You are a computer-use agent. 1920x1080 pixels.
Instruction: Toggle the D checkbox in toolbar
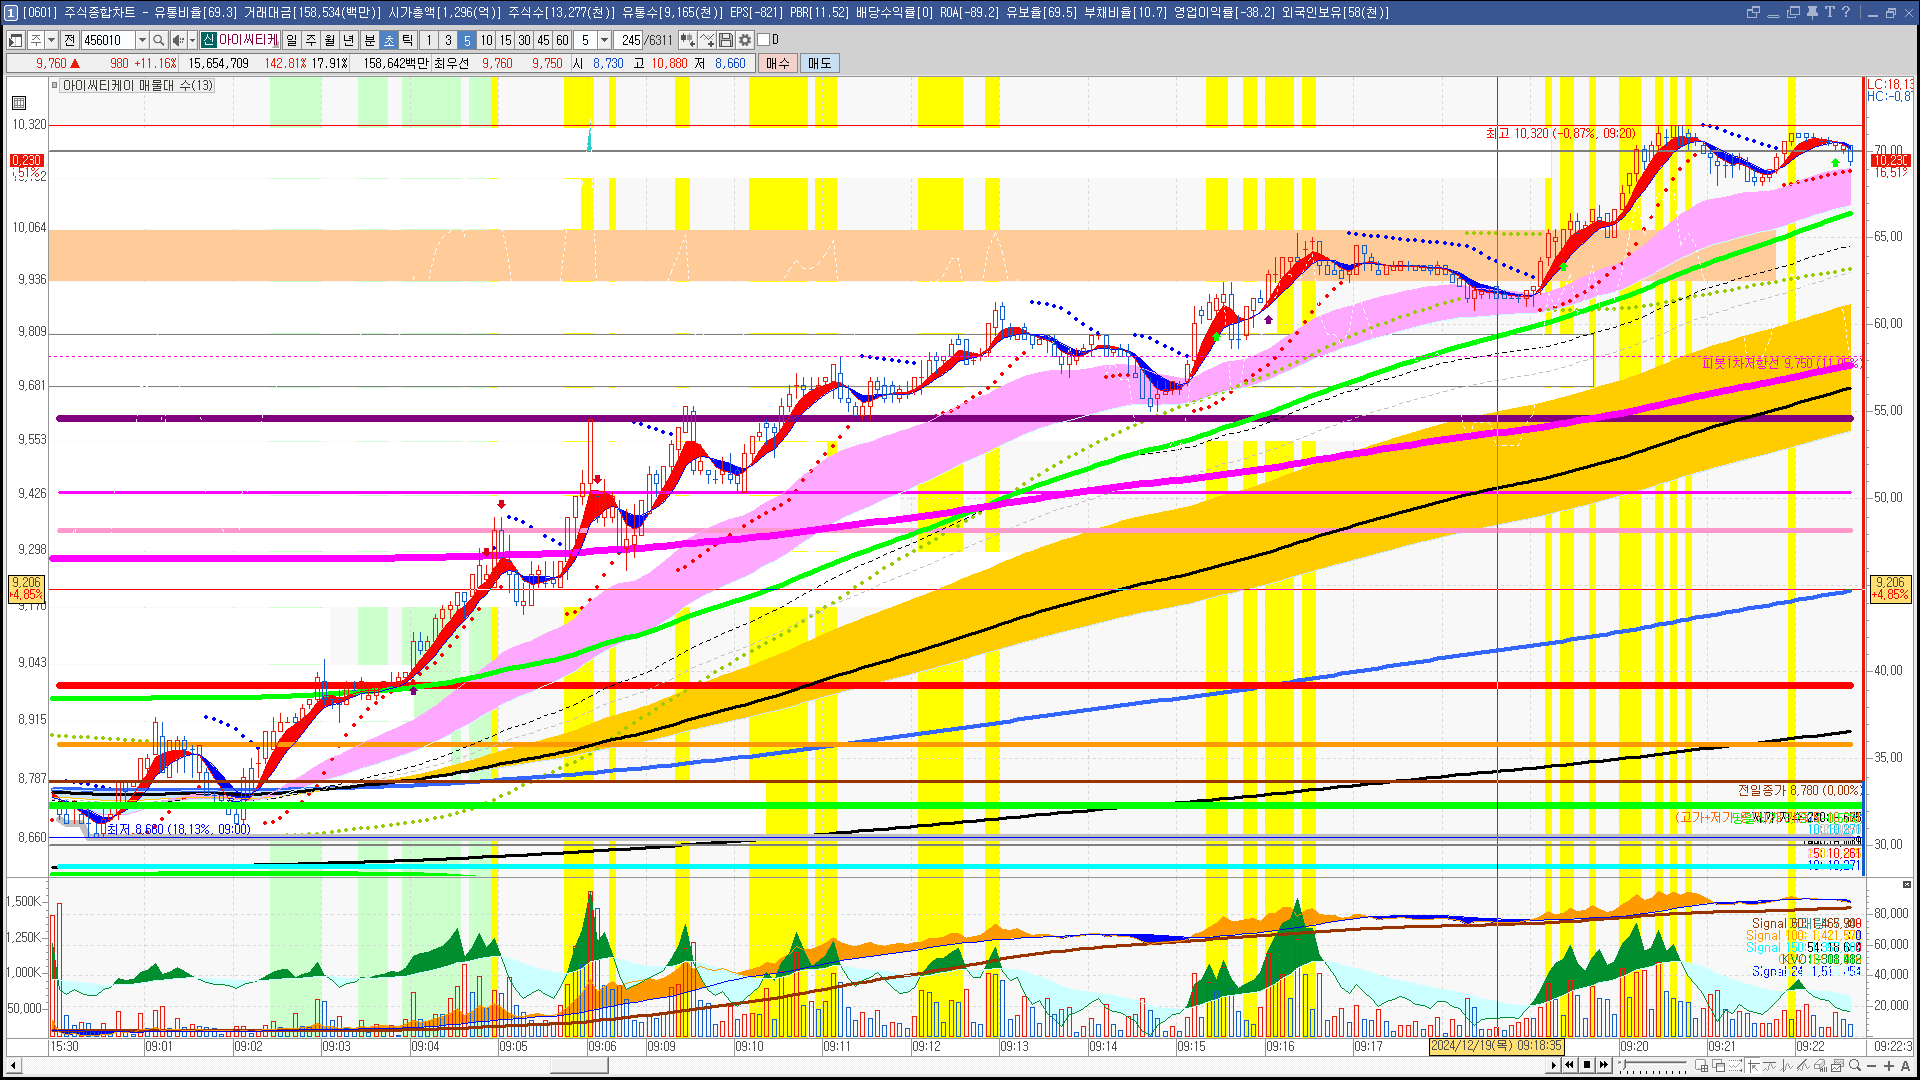point(764,40)
